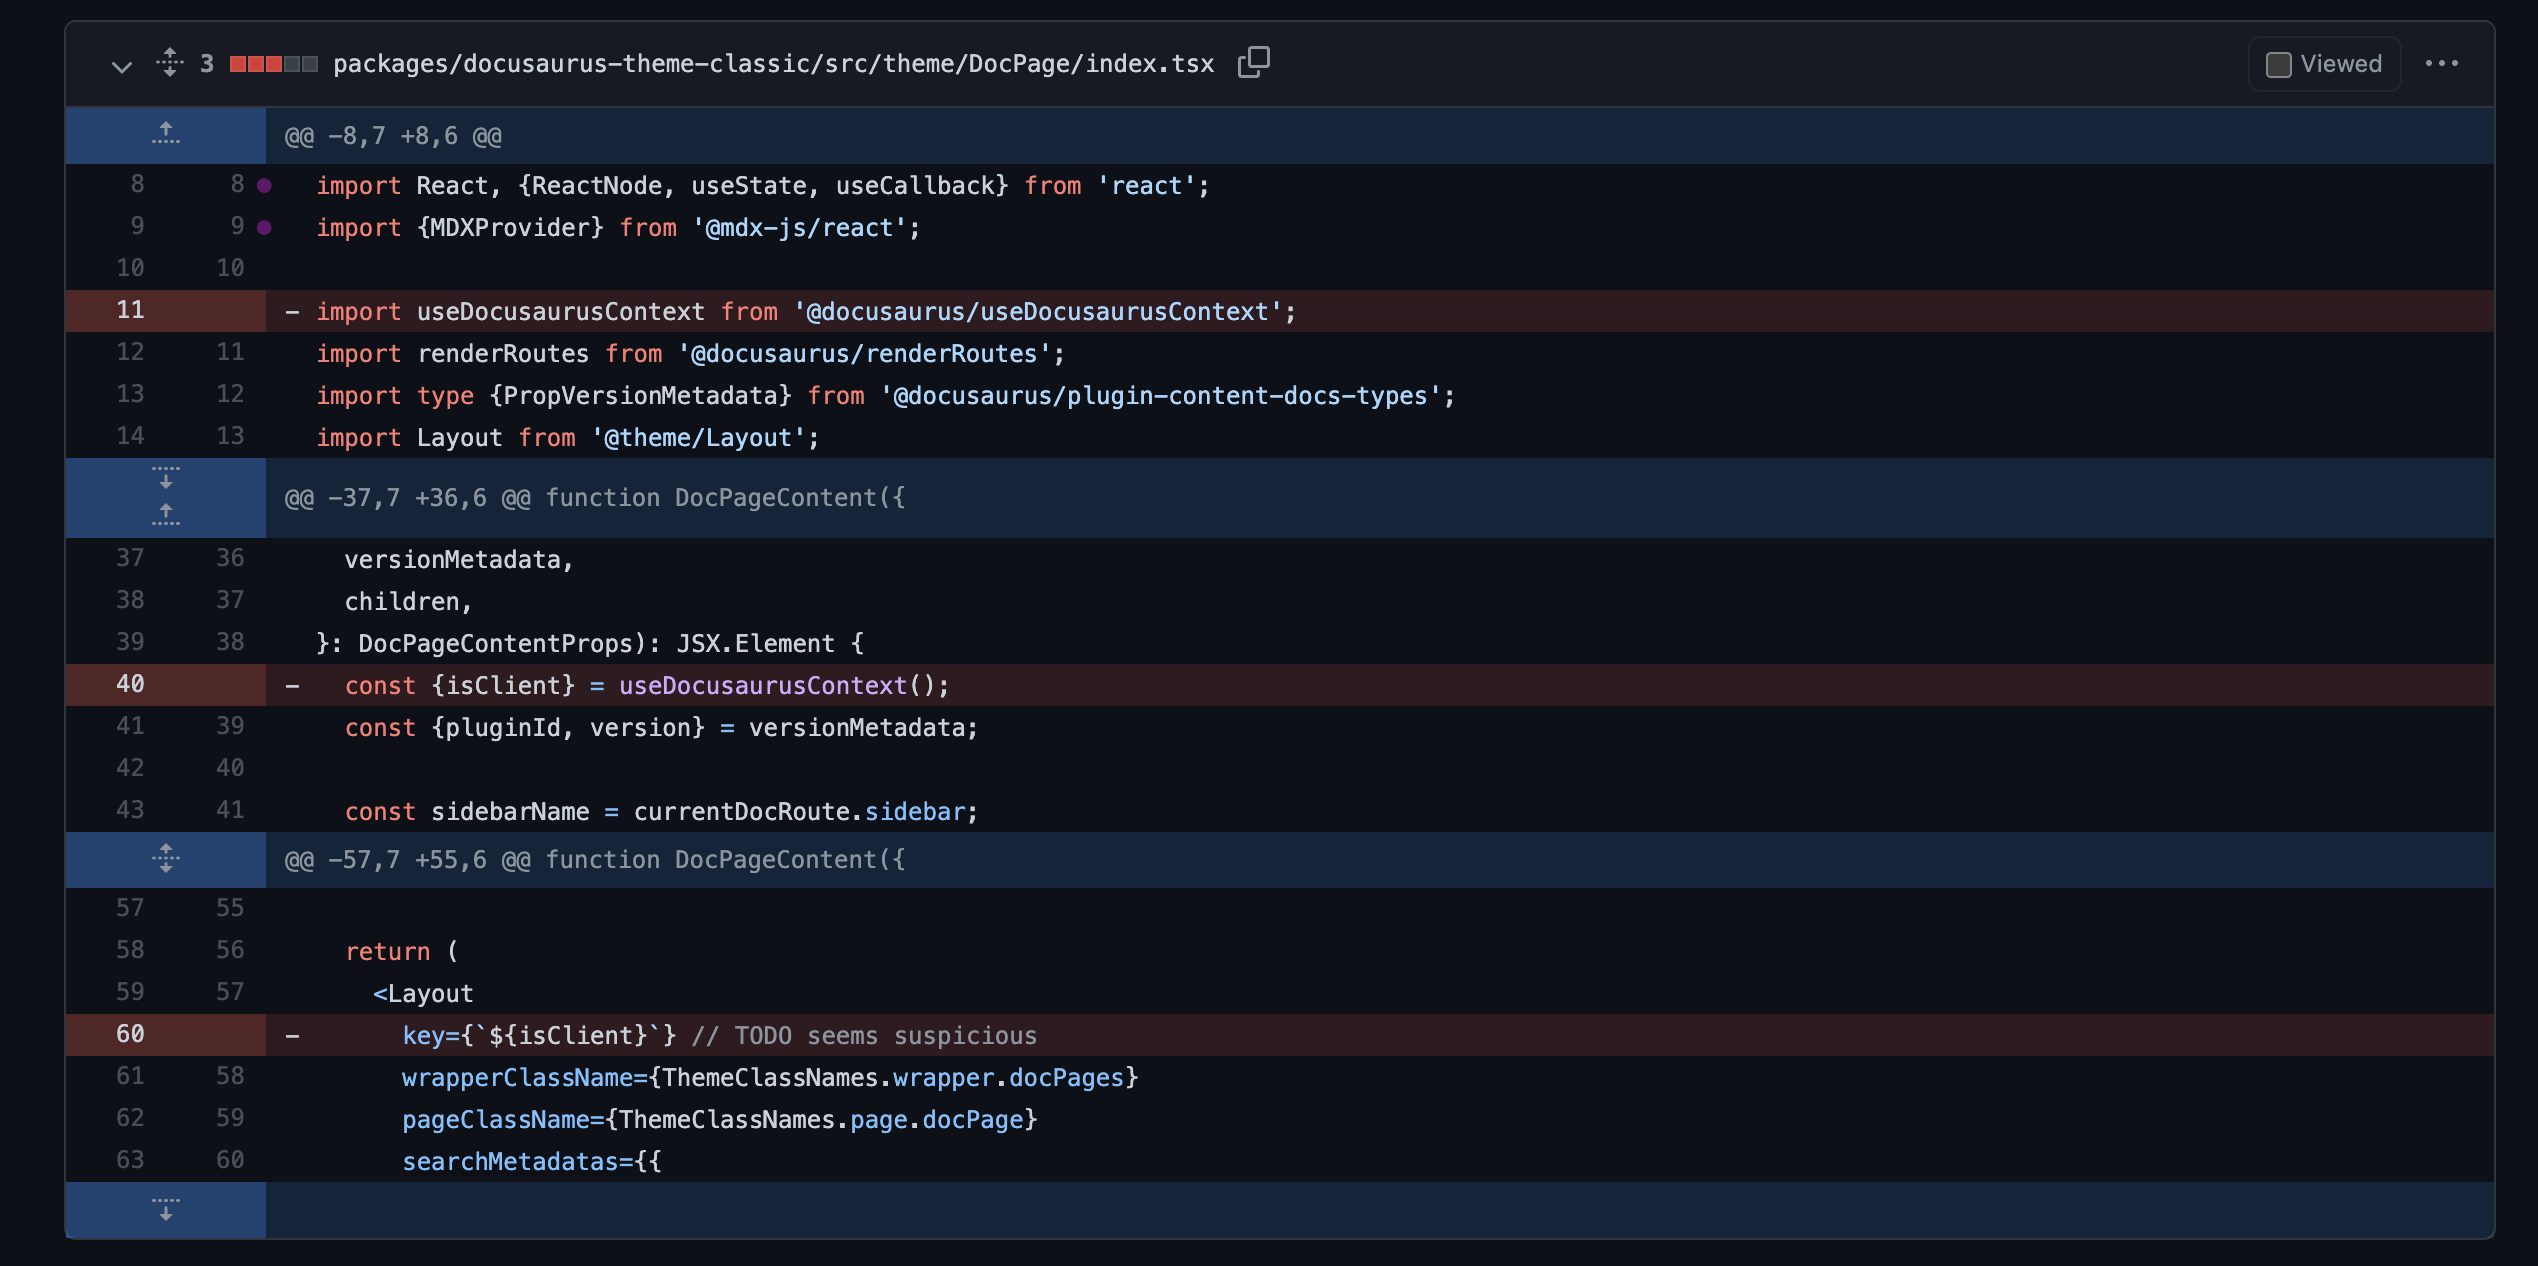Toggle the file drag handle icon
The image size is (2538, 1266).
pos(168,63)
